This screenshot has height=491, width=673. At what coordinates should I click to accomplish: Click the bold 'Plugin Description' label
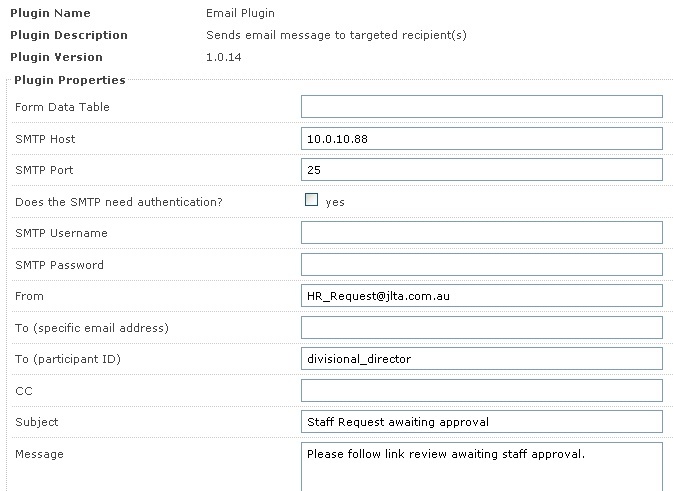69,35
